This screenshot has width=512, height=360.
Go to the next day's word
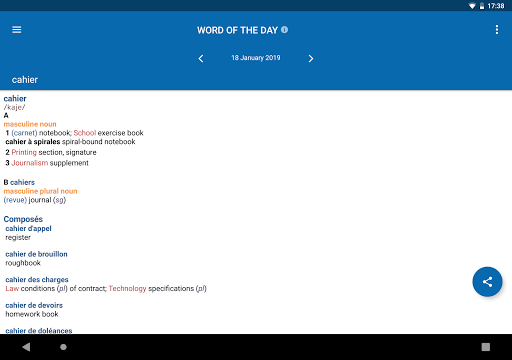[x=311, y=59]
